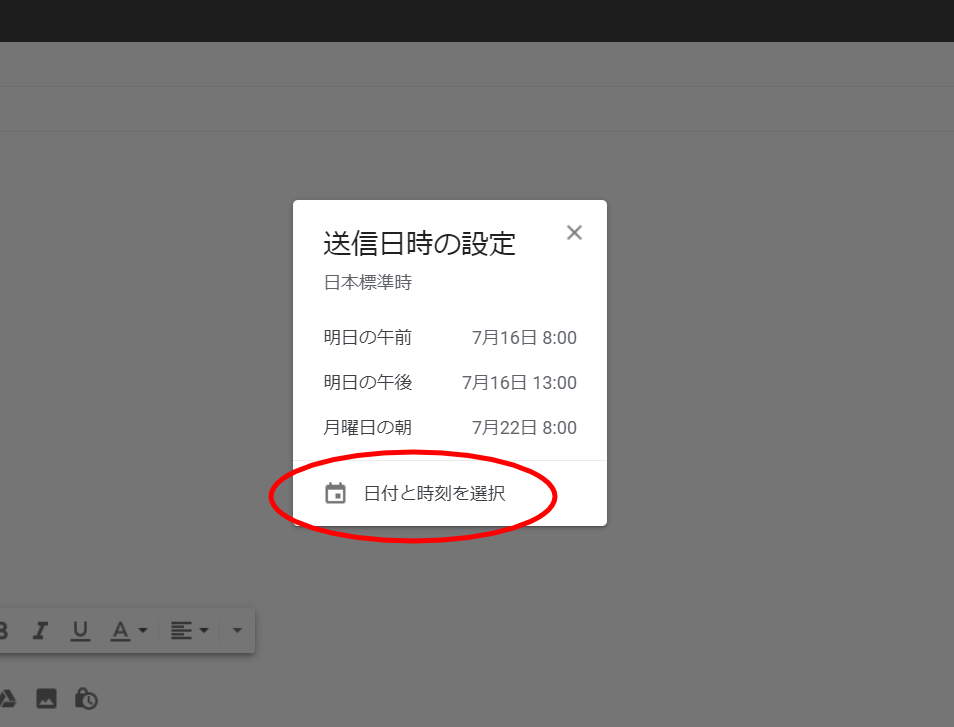Pick 月曜日の朝 7月22日 8:00 option
The width and height of the screenshot is (954, 727).
pyautogui.click(x=450, y=427)
